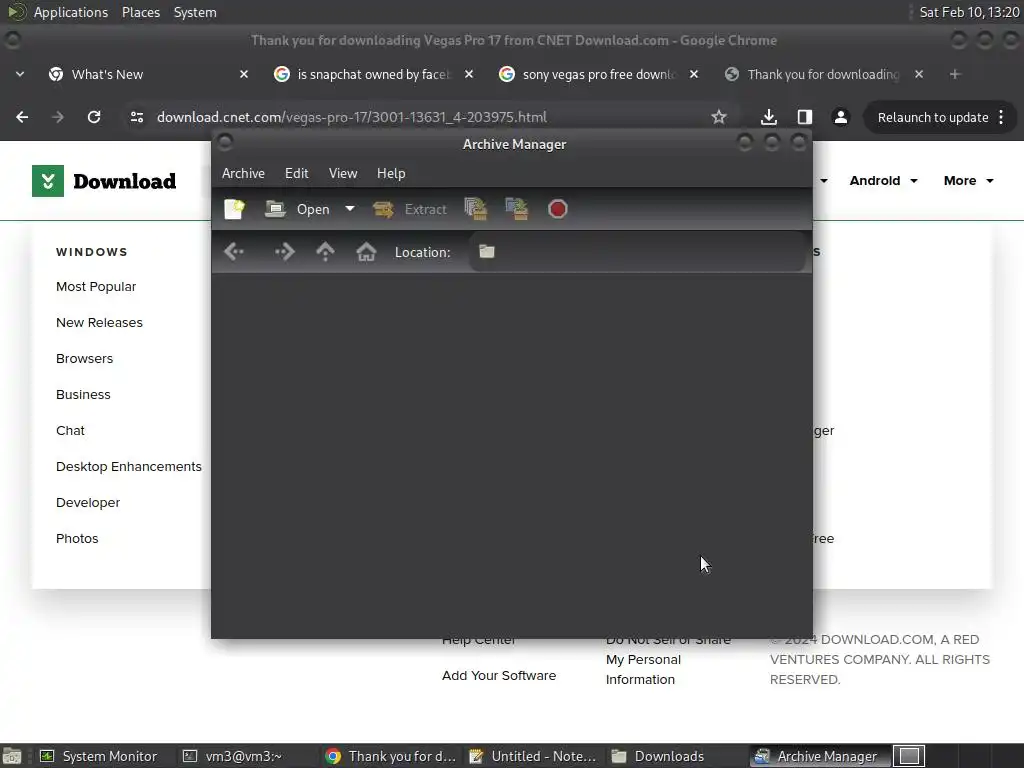Go to home location in Archive Manager
This screenshot has width=1024, height=768.
[366, 251]
